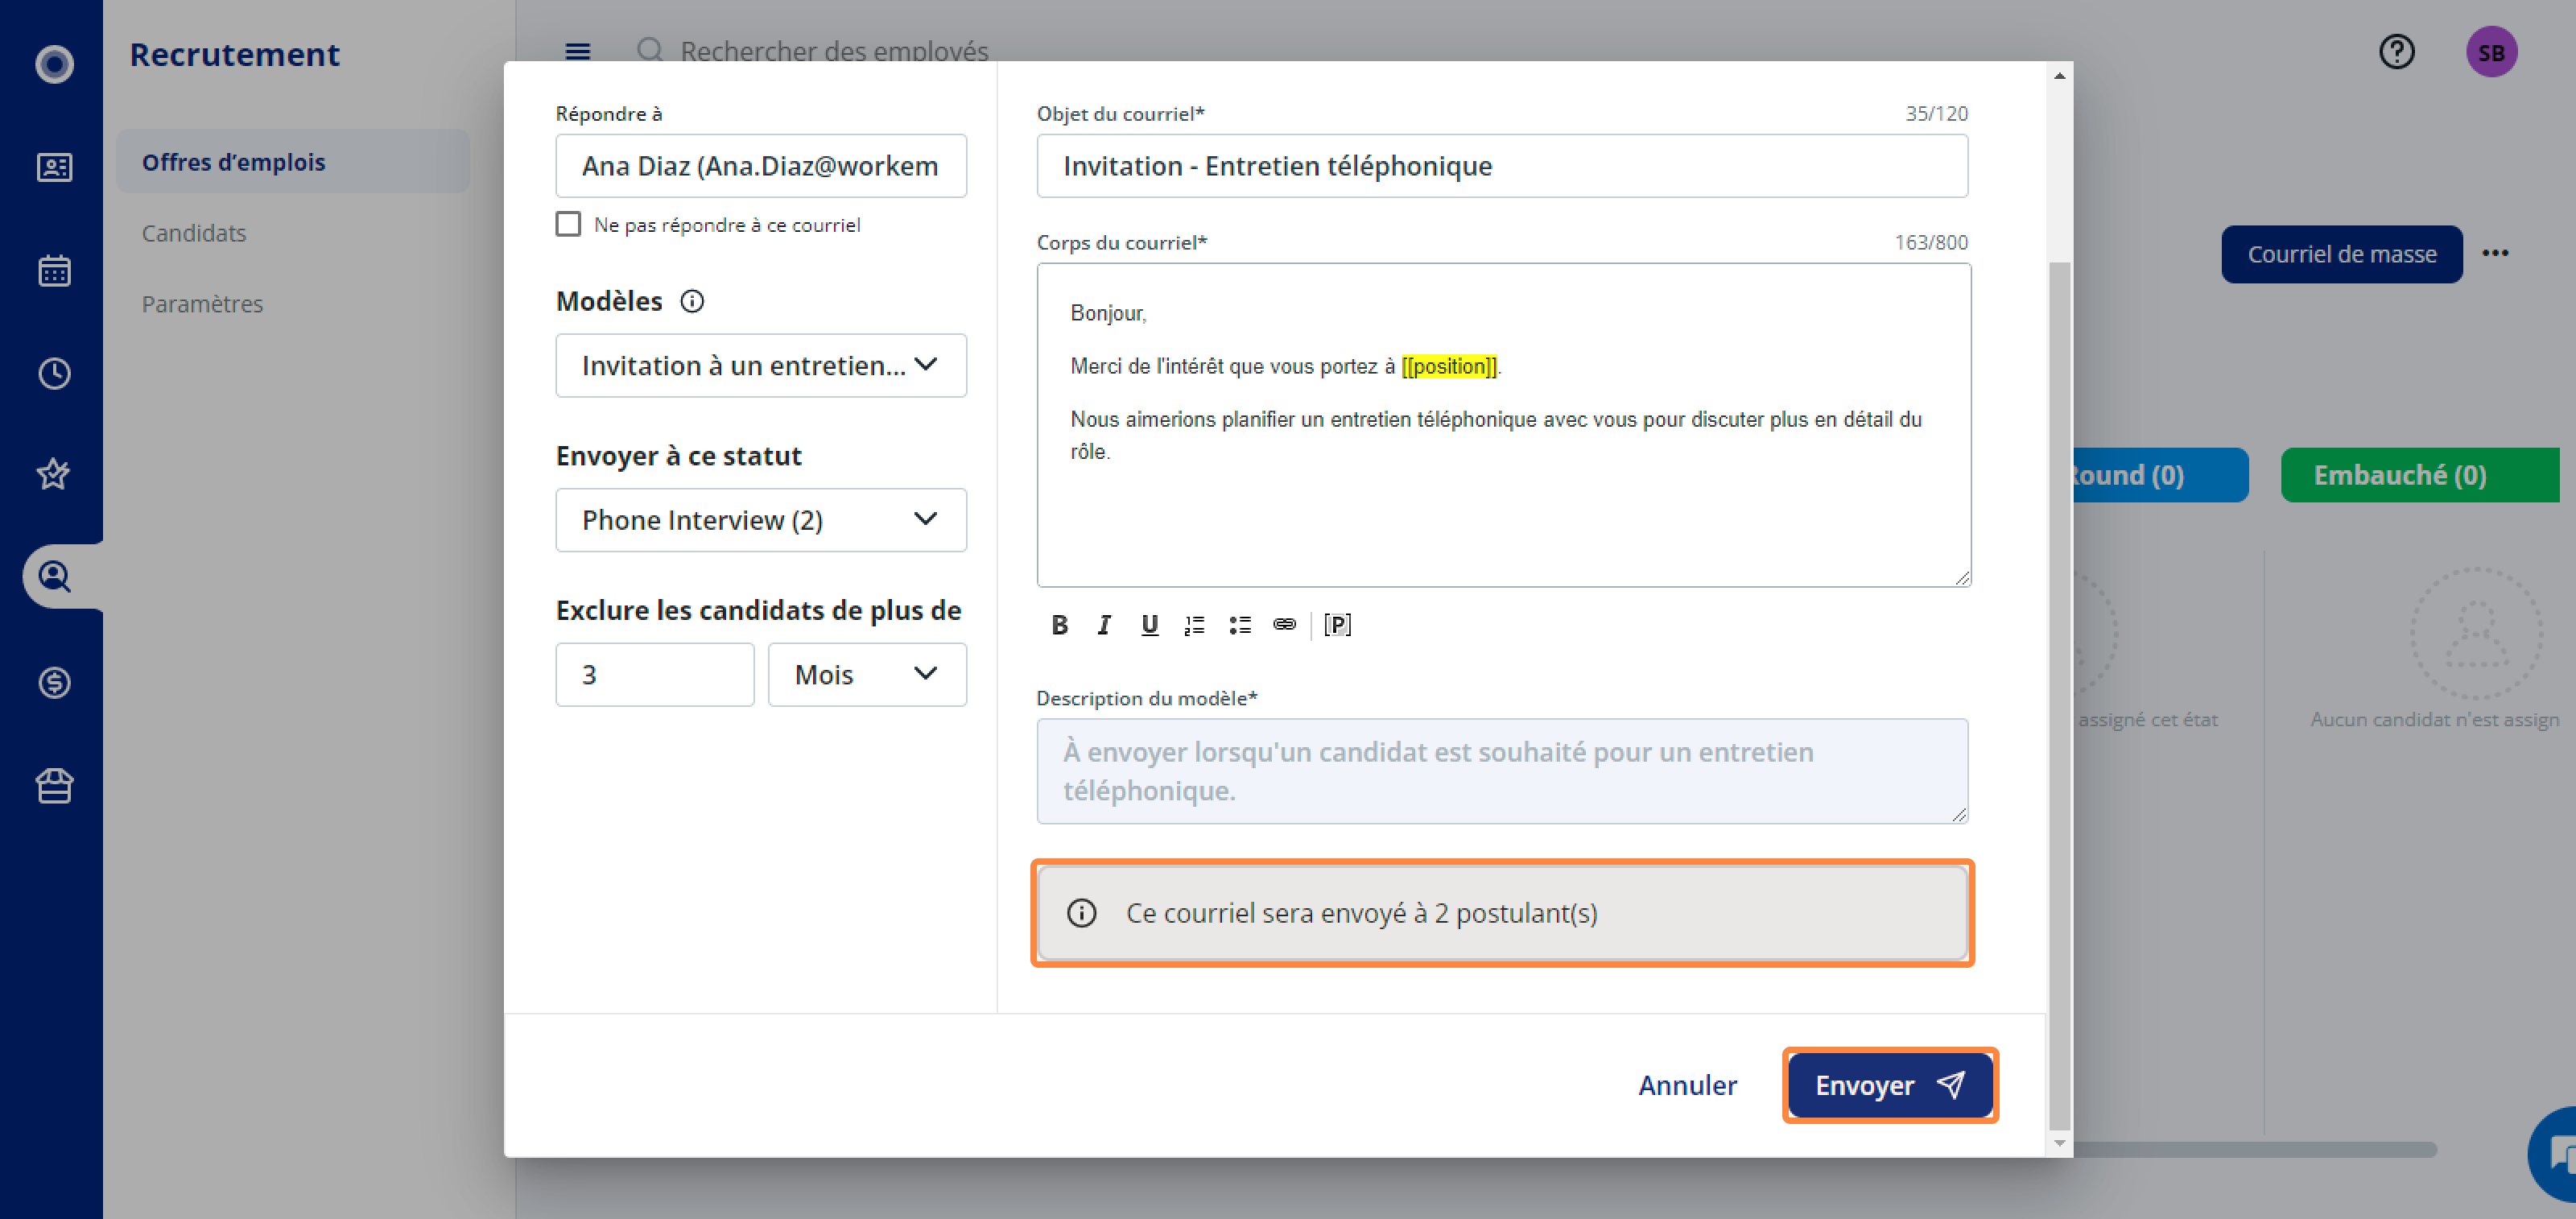Open the Mois time unit dropdown
Screen dimensions: 2576x1219
point(866,675)
